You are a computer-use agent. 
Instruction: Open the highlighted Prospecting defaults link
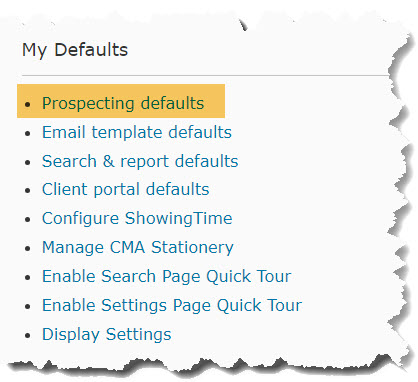123,103
